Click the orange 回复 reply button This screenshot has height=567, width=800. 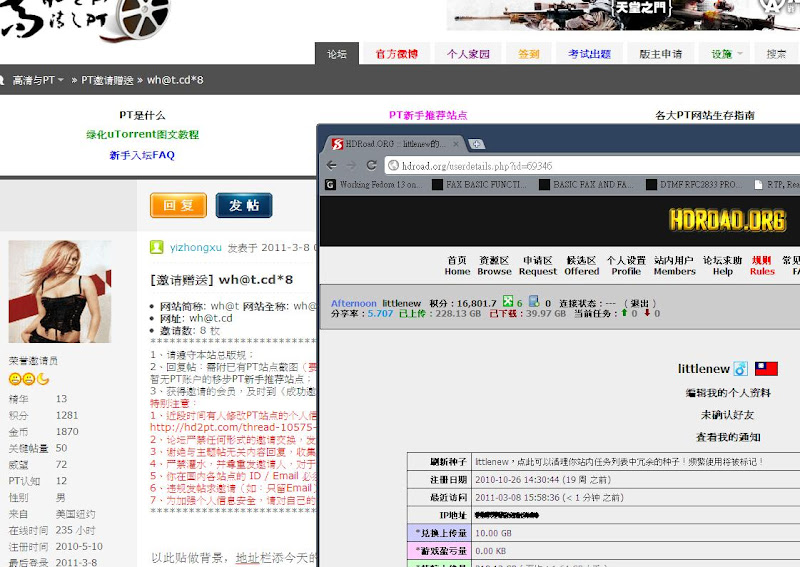point(178,205)
